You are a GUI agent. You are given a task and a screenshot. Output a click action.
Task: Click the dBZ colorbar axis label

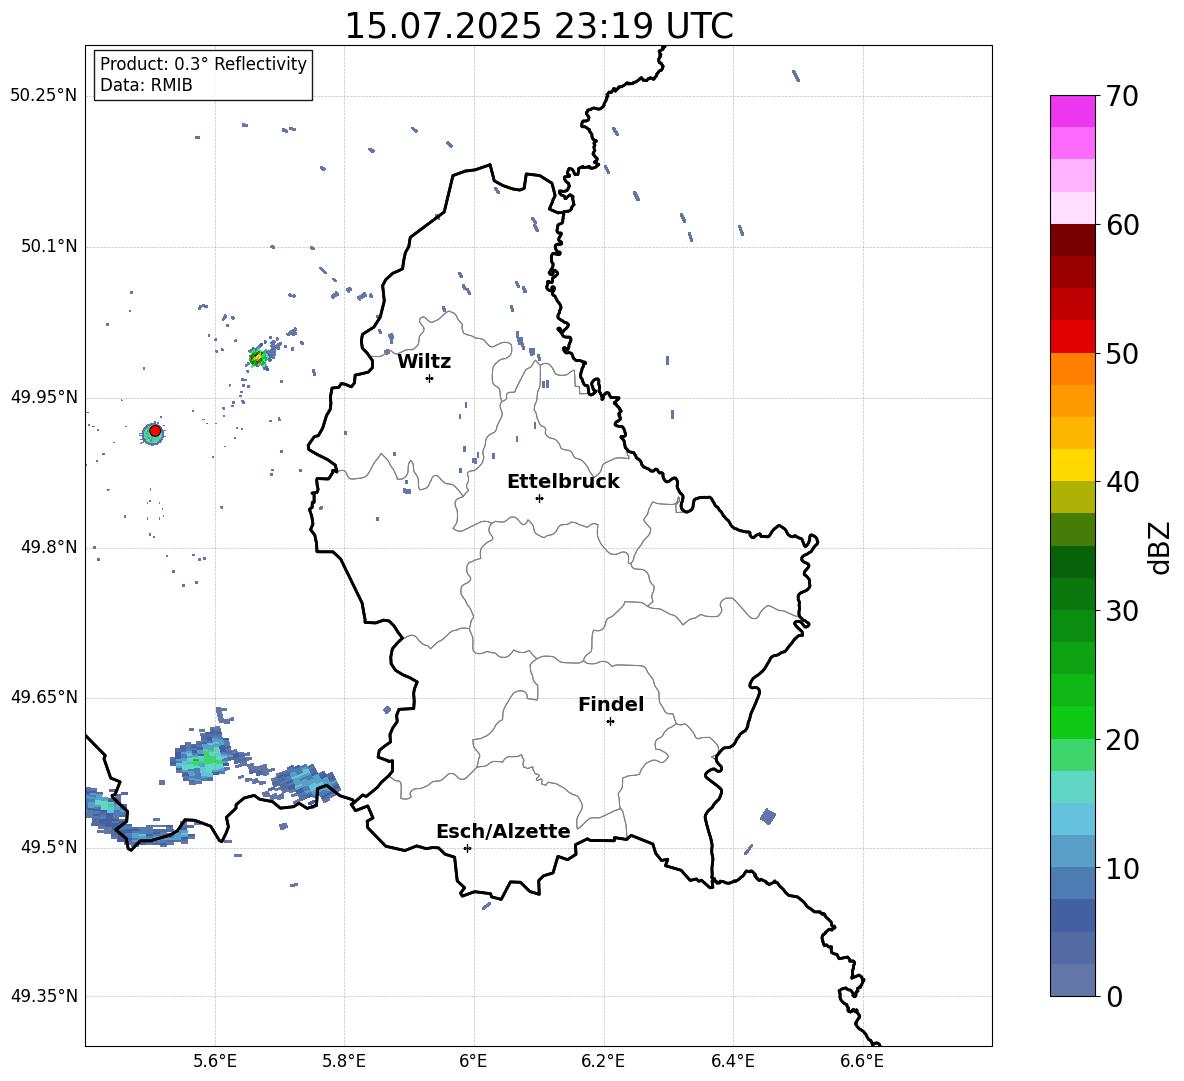(x=1161, y=547)
